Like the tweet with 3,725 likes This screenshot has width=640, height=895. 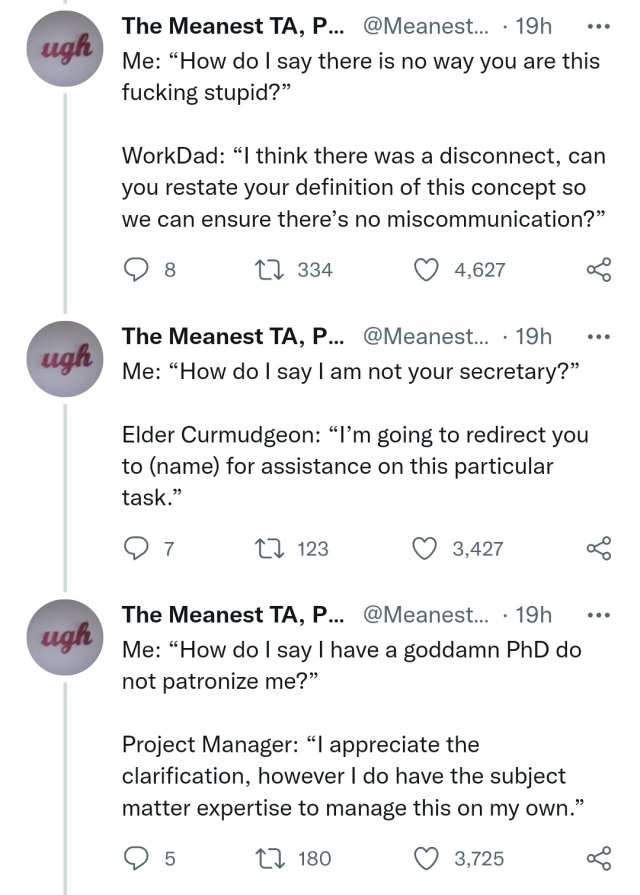(x=428, y=858)
